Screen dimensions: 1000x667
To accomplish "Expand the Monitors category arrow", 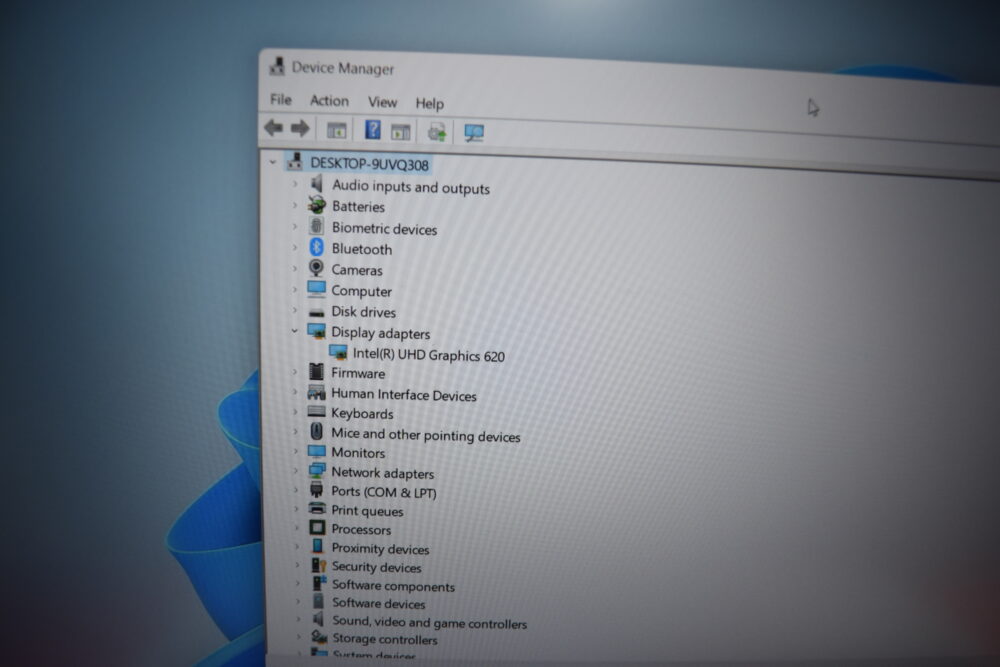I will pos(295,451).
